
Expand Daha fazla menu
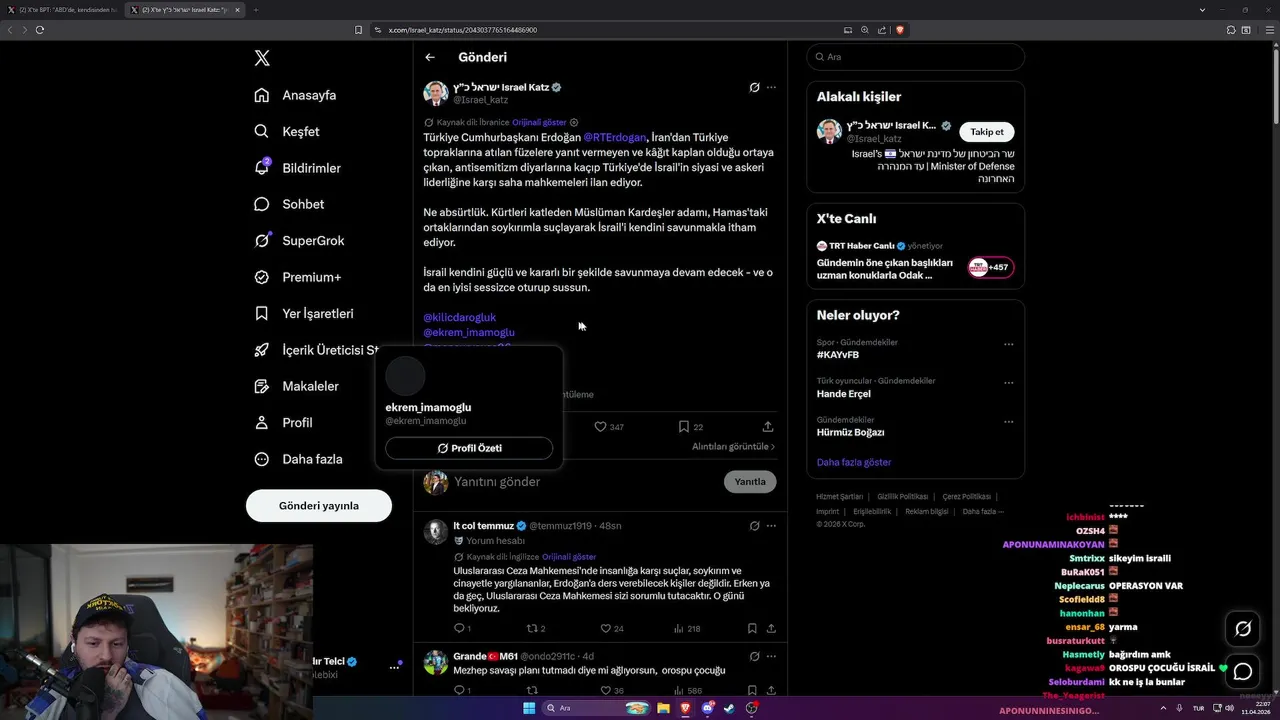coord(298,459)
